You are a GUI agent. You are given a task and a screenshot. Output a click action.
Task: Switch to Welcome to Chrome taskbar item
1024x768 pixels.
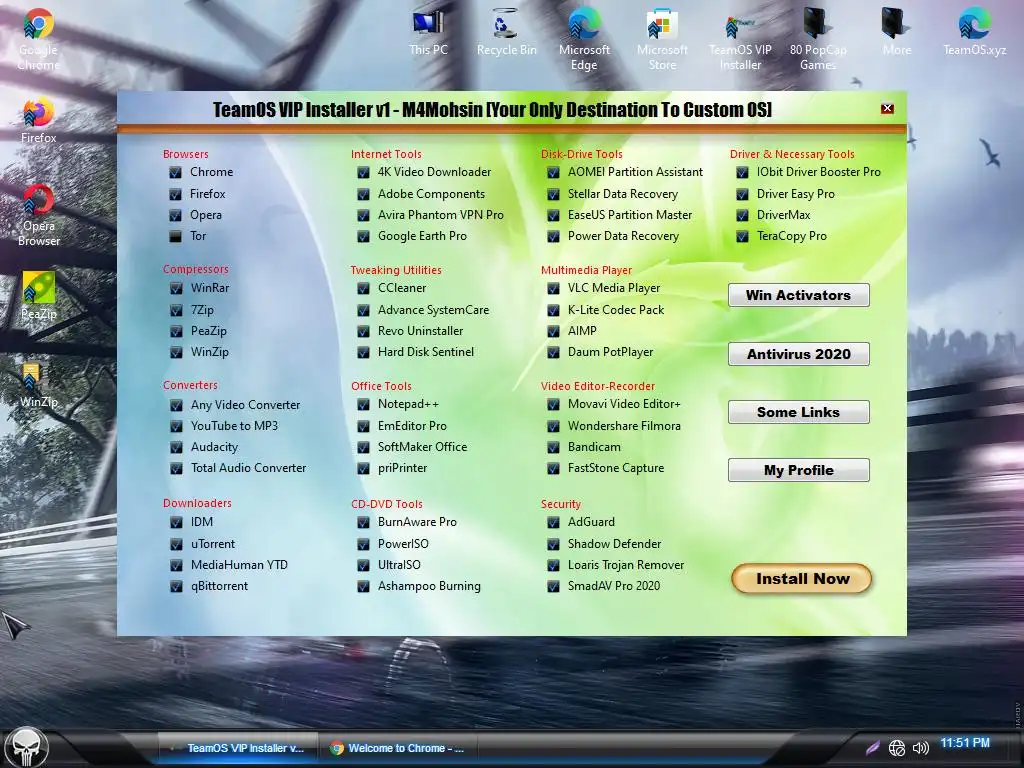point(398,748)
